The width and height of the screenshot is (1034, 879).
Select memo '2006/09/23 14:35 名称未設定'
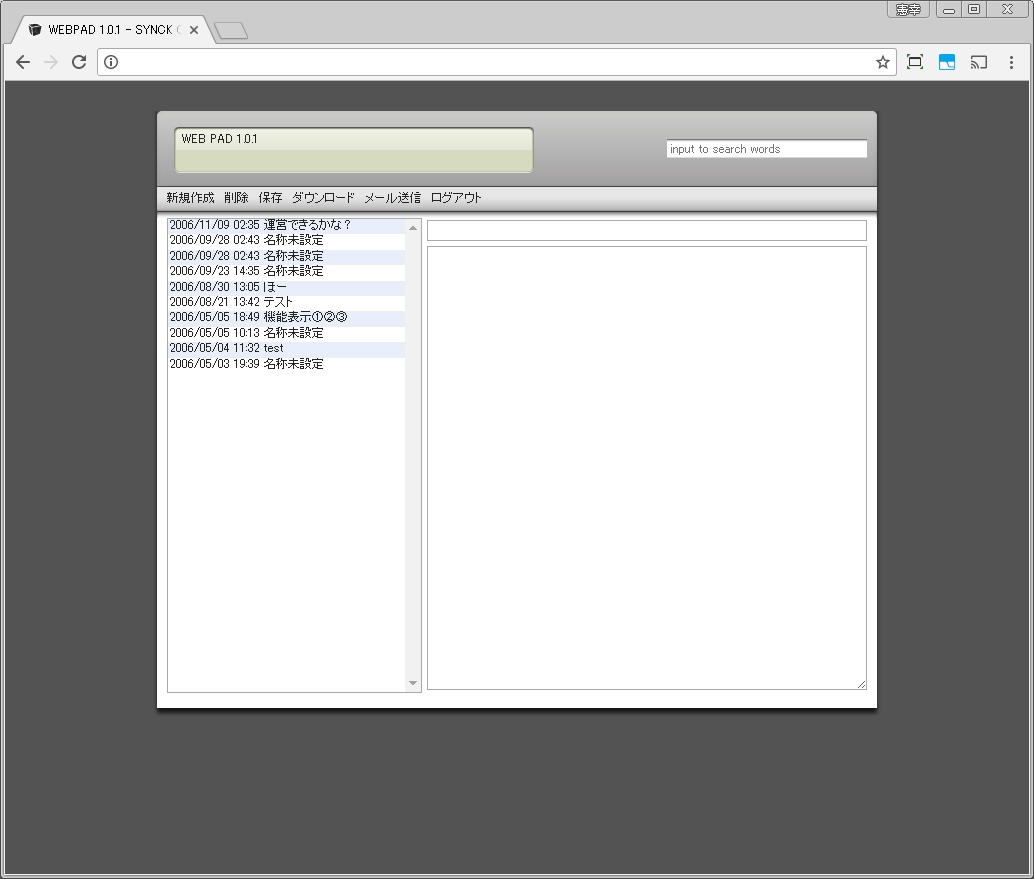(286, 271)
